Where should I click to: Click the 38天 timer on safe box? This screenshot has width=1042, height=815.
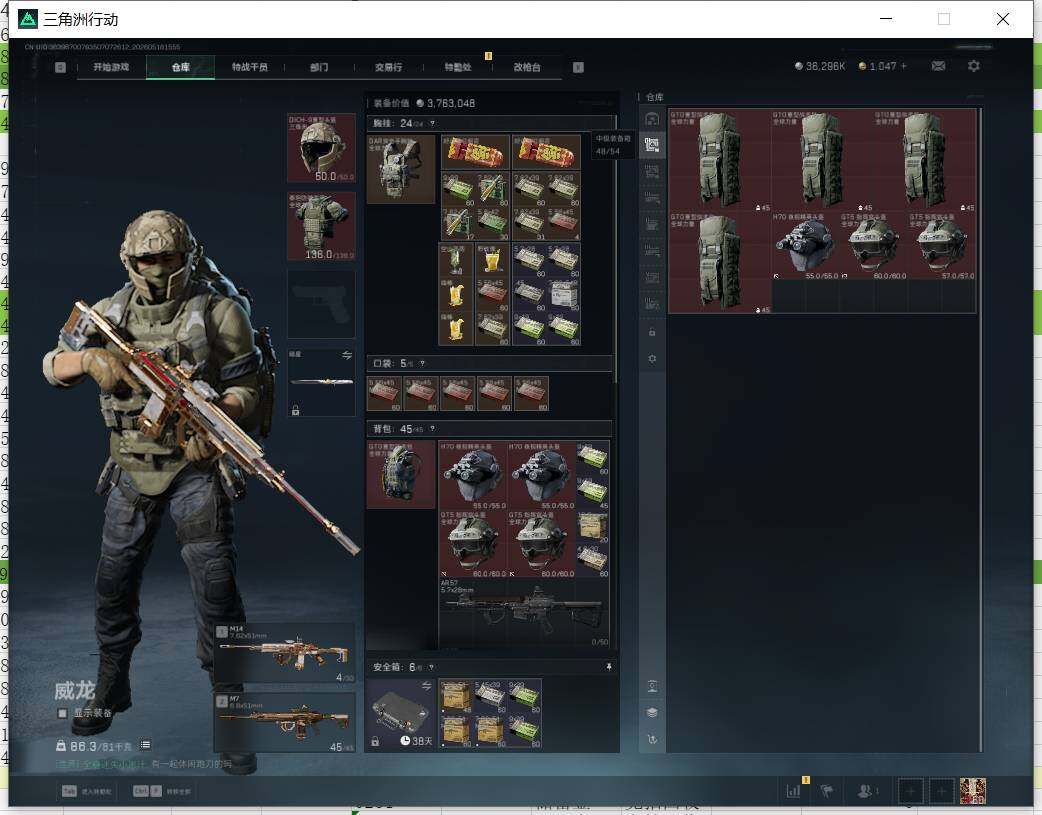click(416, 741)
